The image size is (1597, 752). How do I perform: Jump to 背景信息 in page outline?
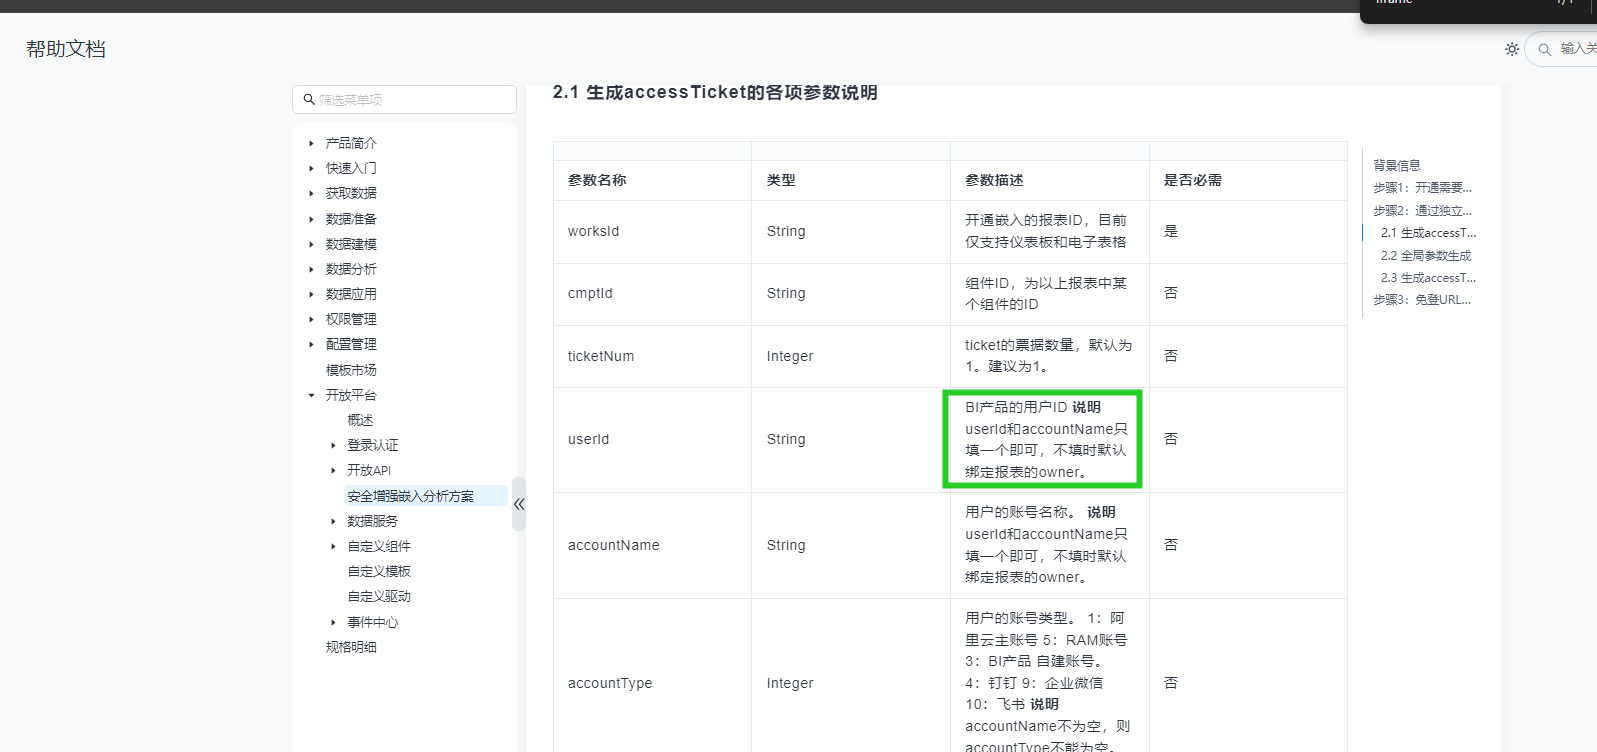click(1396, 166)
